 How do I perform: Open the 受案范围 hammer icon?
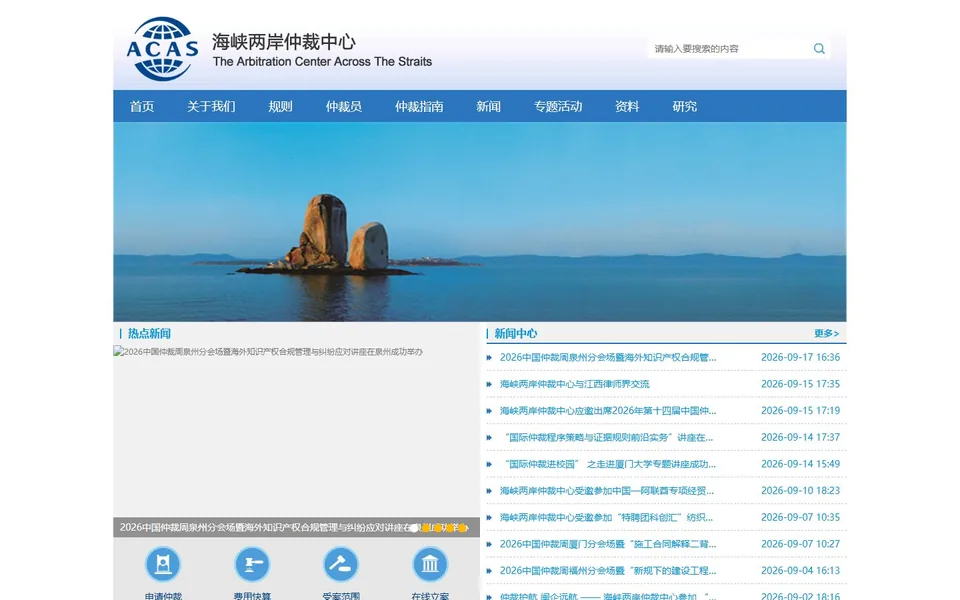coord(340,564)
